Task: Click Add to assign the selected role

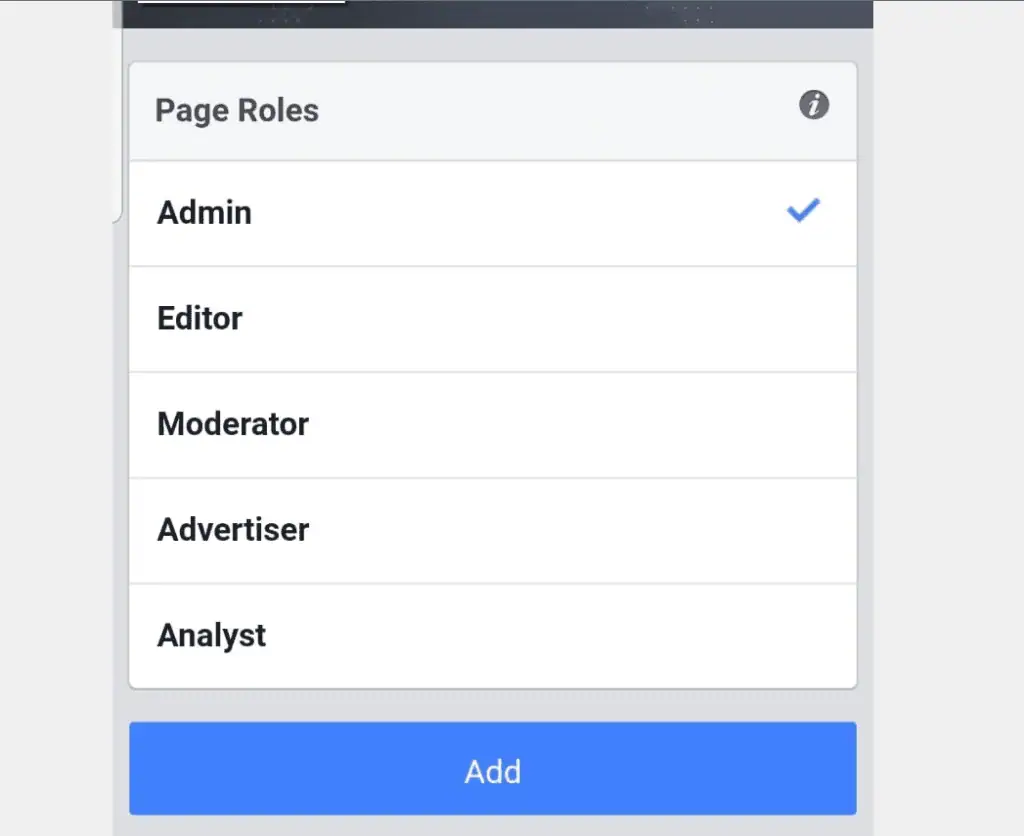Action: click(492, 770)
